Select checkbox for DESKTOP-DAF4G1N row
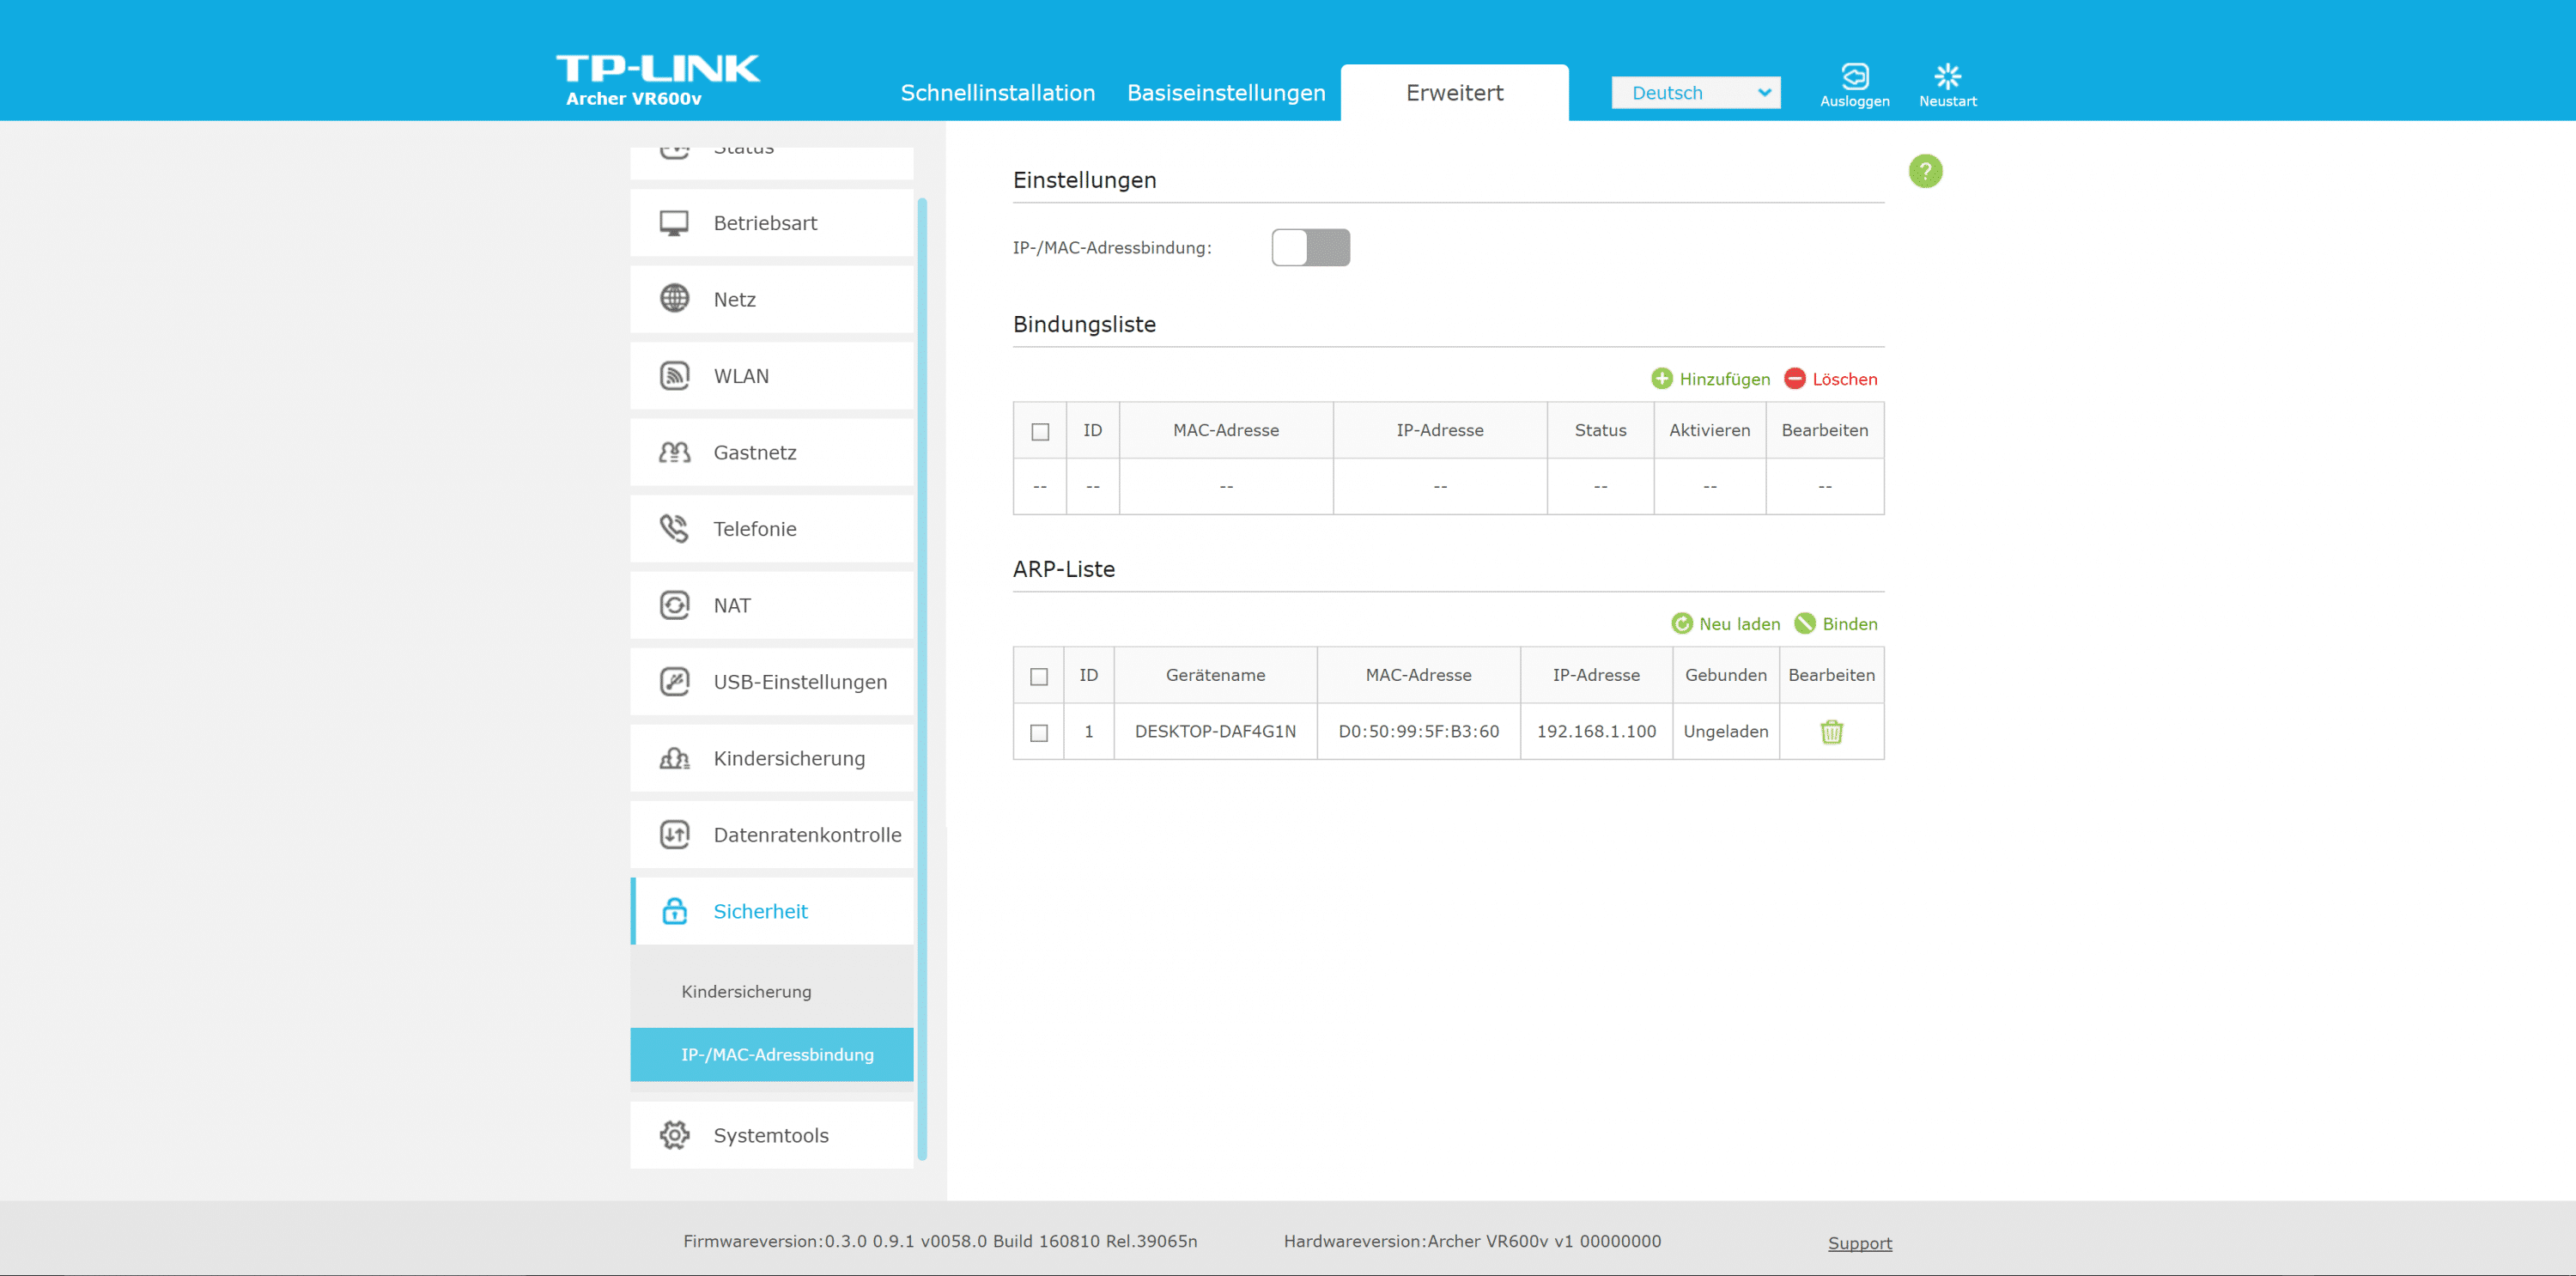Viewport: 2576px width, 1276px height. point(1039,733)
